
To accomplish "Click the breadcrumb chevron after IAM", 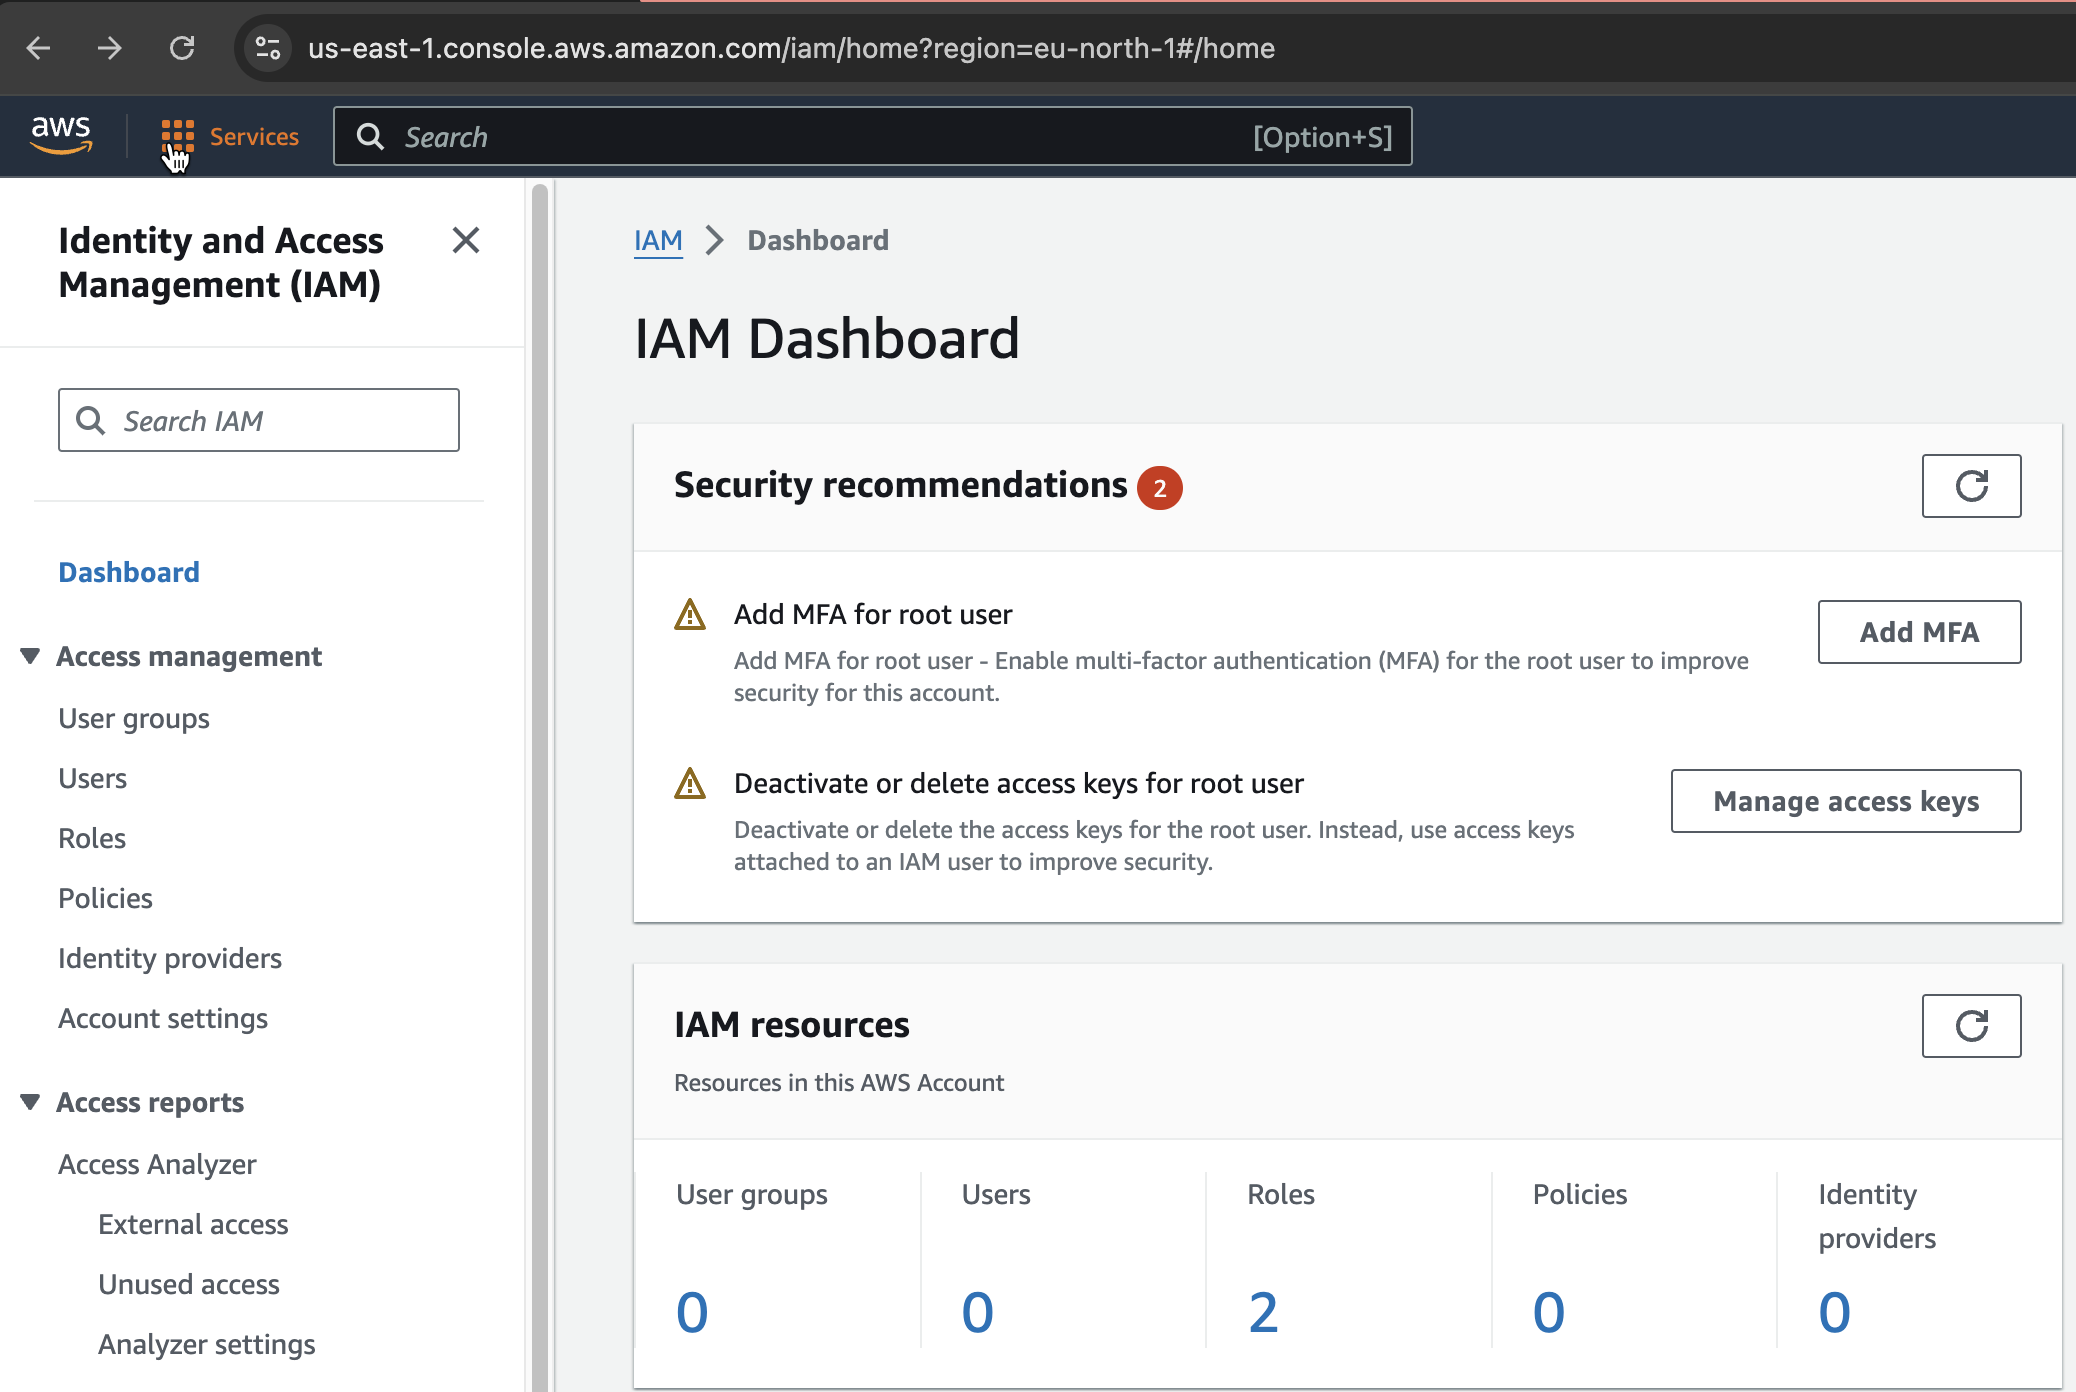I will tap(715, 240).
